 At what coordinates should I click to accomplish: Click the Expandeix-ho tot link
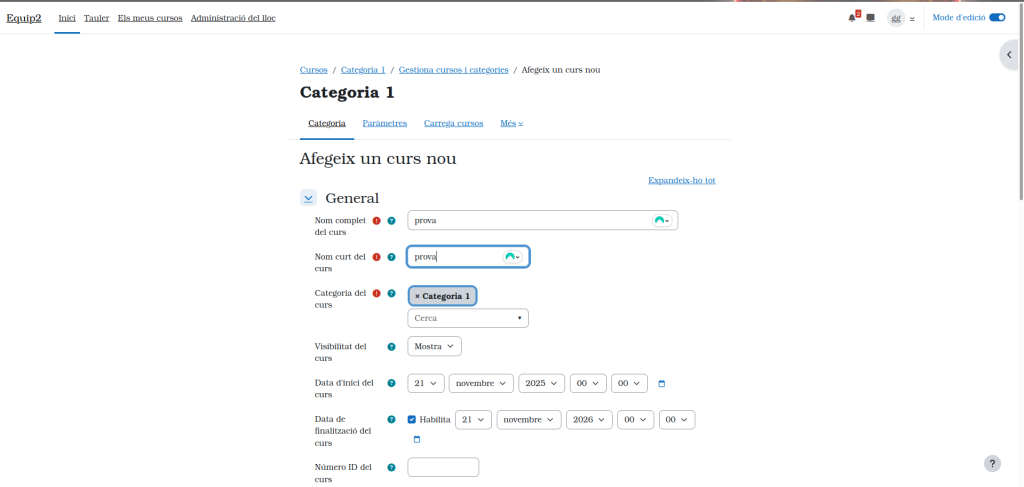pyautogui.click(x=681, y=180)
